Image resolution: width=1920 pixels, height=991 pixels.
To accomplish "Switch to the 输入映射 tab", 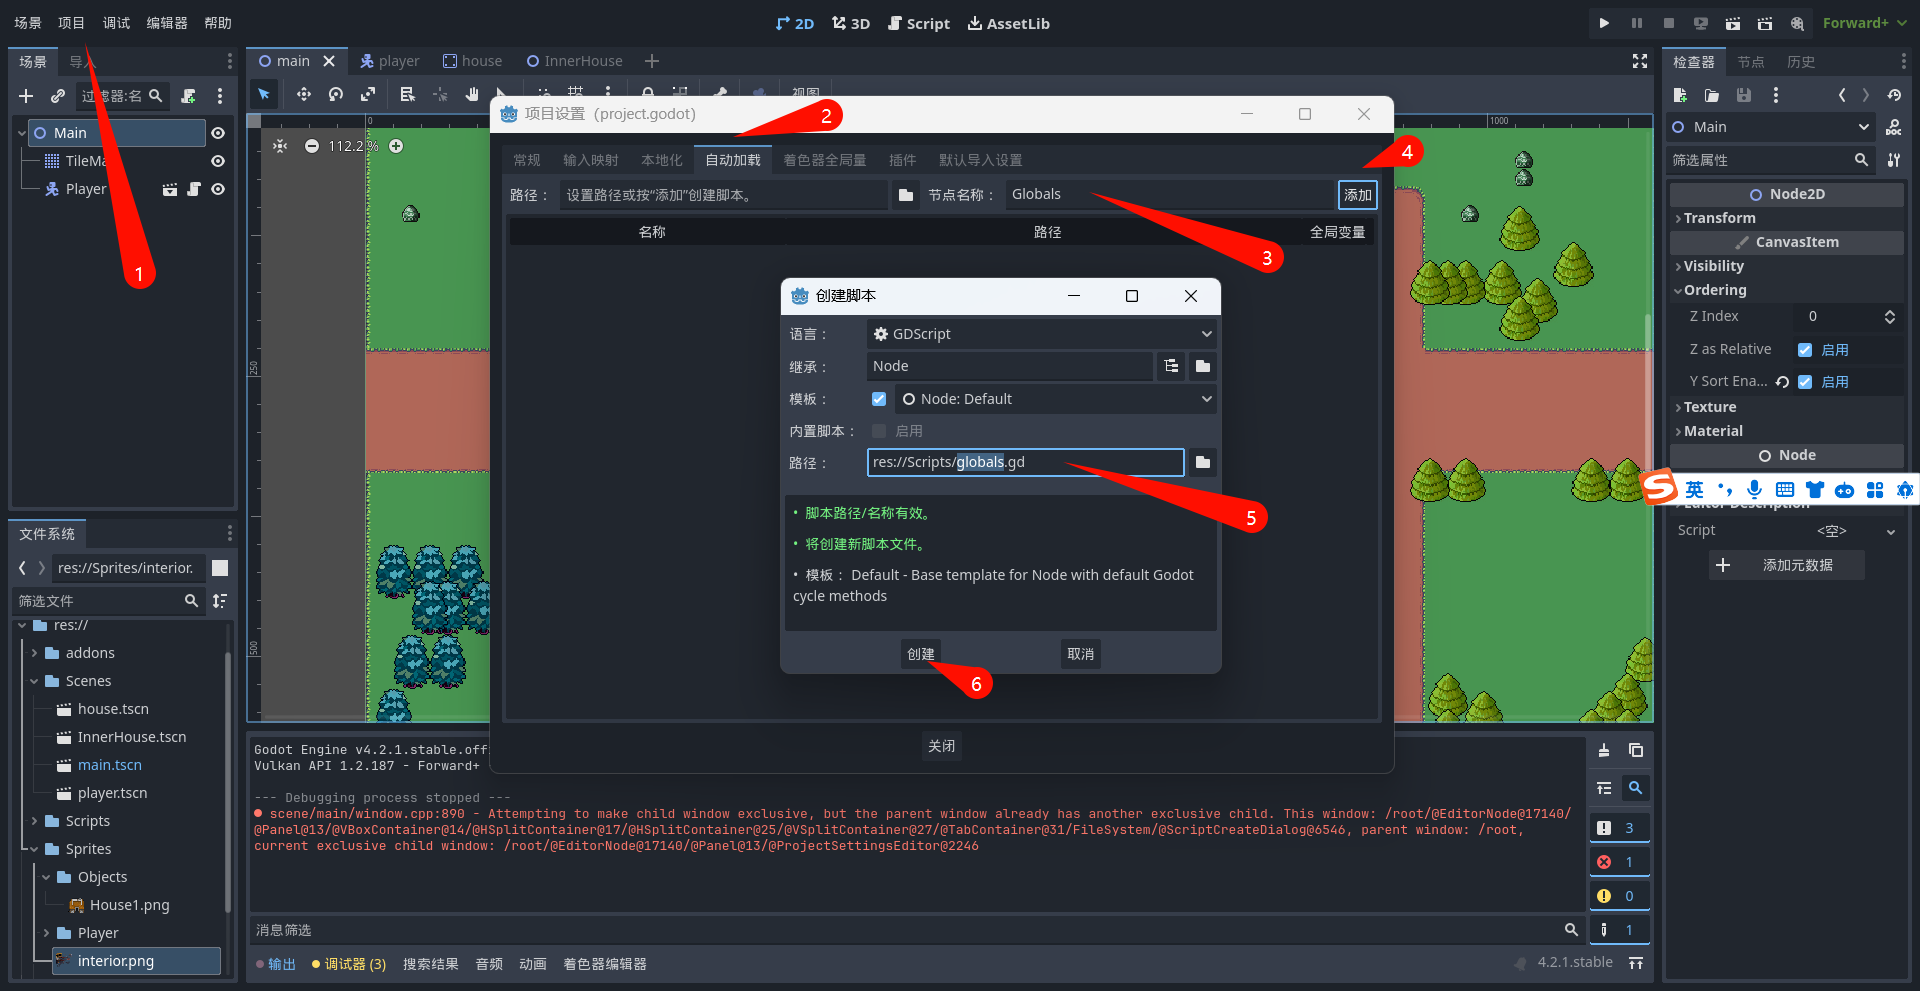I will point(590,160).
